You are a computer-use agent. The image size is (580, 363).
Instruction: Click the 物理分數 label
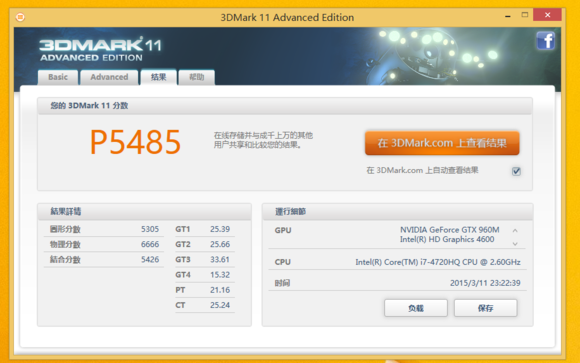65,244
